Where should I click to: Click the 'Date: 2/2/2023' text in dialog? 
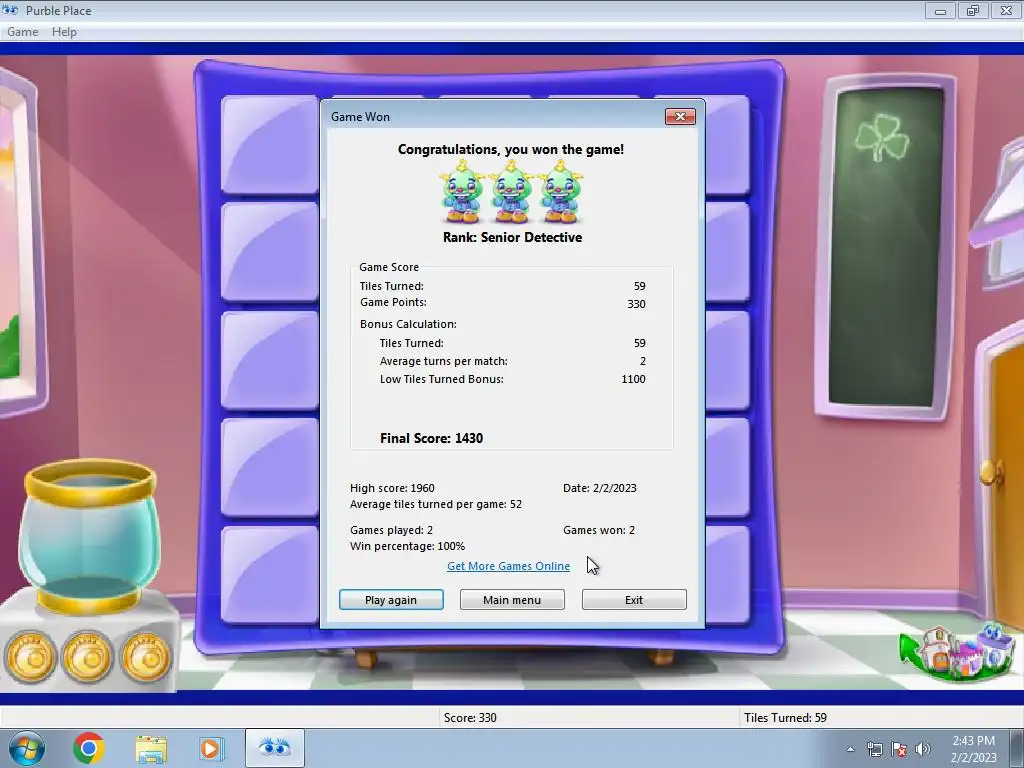(x=600, y=488)
